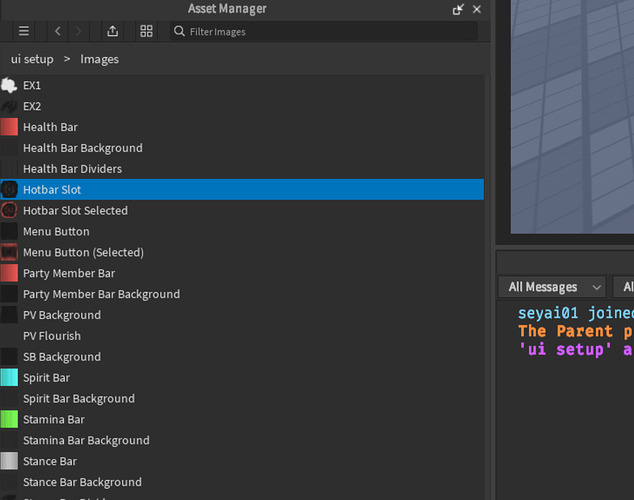This screenshot has height=500, width=634.
Task: Undock the Asset Manager panel
Action: point(458,9)
